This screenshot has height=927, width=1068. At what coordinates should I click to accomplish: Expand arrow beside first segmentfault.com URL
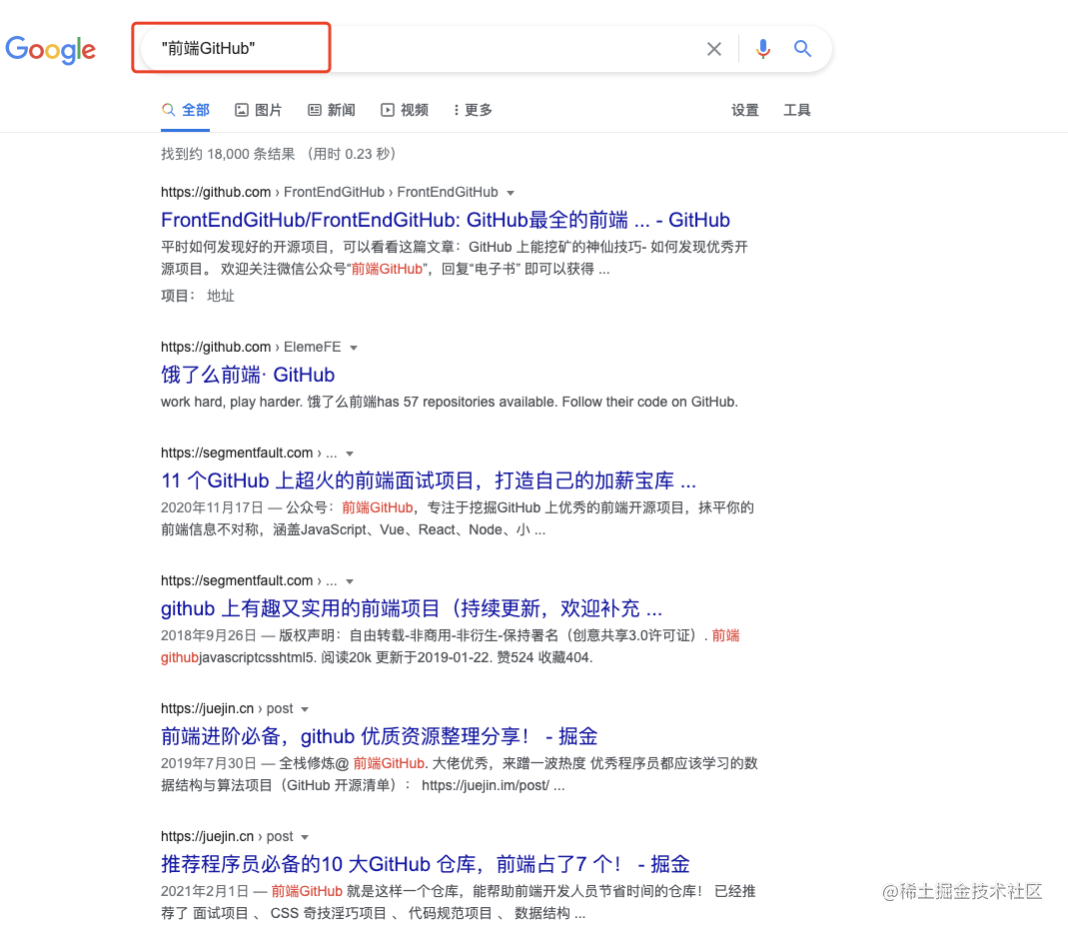click(349, 454)
